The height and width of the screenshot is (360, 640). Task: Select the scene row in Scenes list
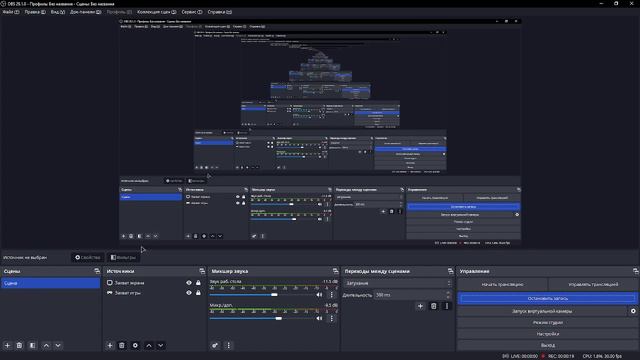[50, 283]
